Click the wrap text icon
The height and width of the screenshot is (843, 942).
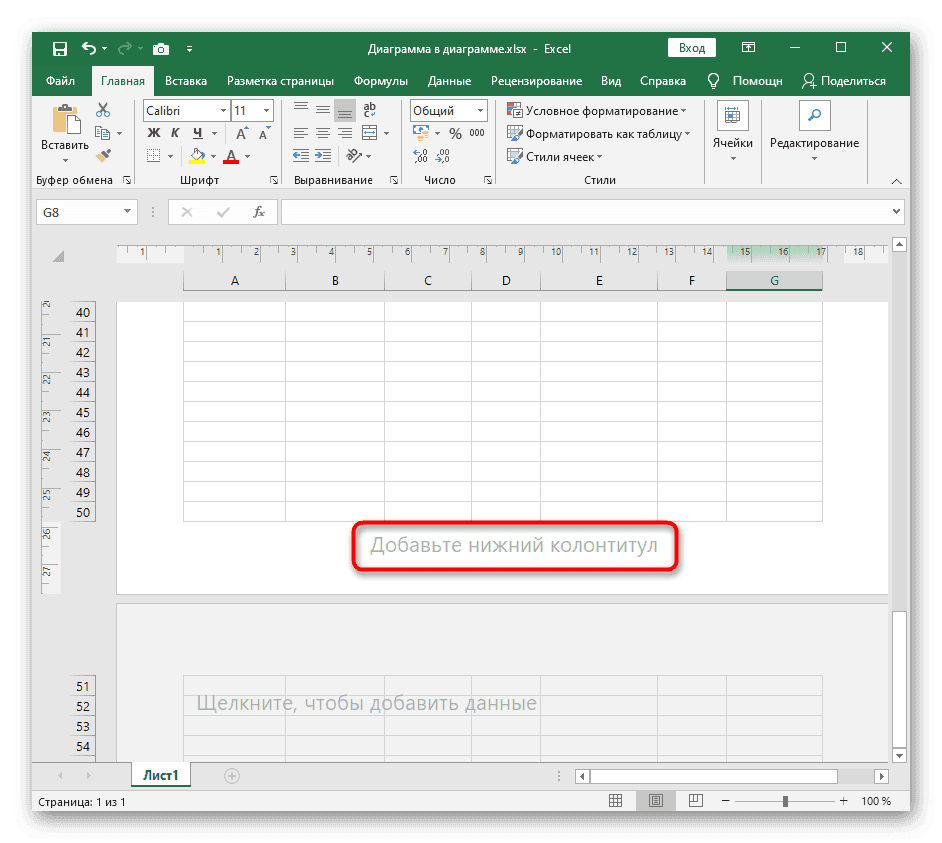[x=370, y=111]
